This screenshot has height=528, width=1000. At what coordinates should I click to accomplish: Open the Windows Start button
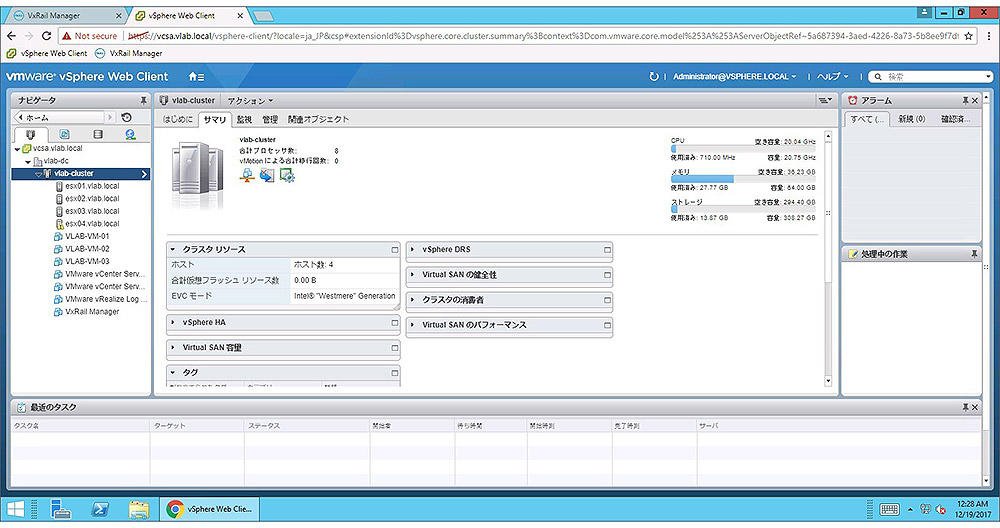[x=15, y=509]
